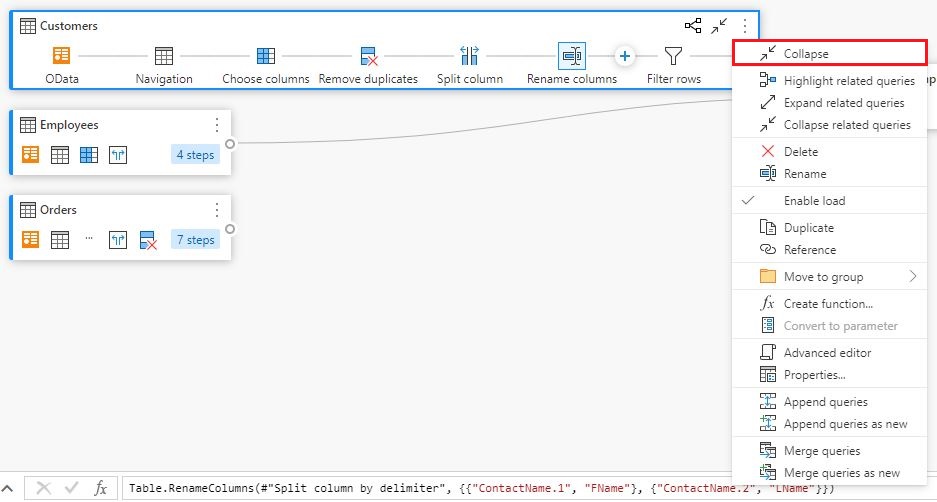This screenshot has height=502, width=937.
Task: Click the OData source step icon
Action: pyautogui.click(x=62, y=56)
